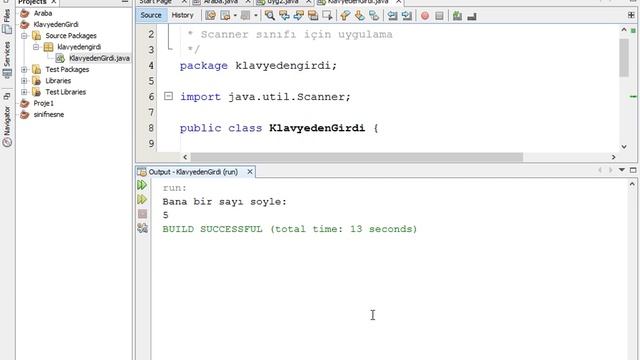Expand the Libraries node
Viewport: 640px width, 360px height.
click(24, 80)
